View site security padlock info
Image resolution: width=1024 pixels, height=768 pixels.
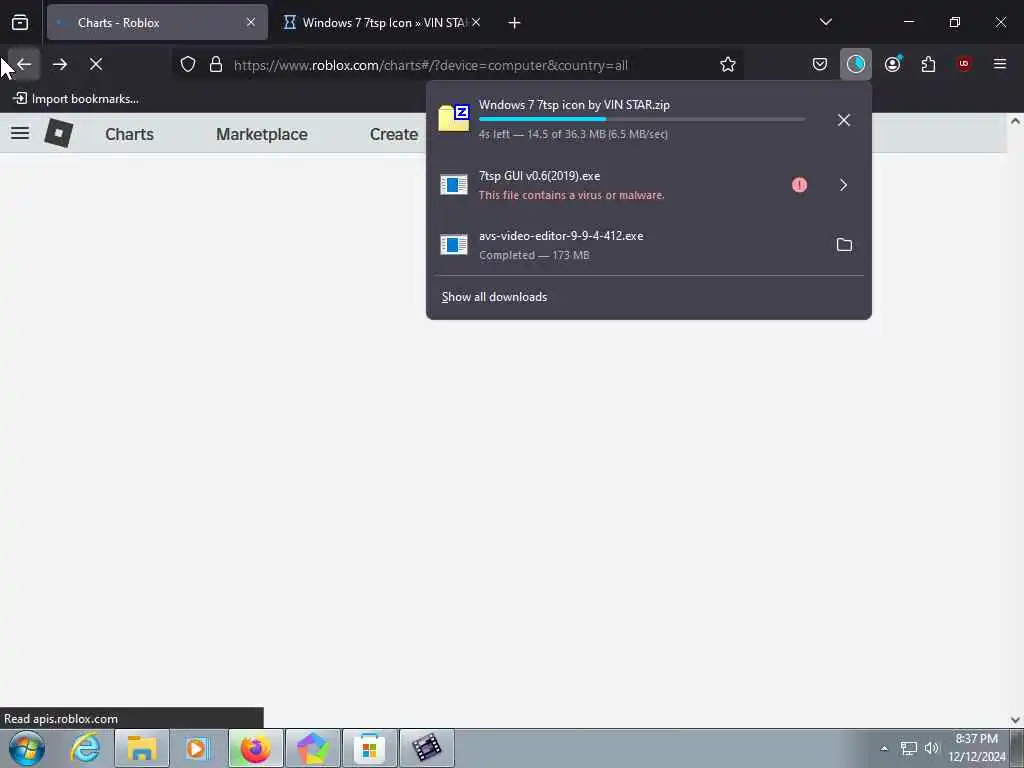[x=216, y=65]
